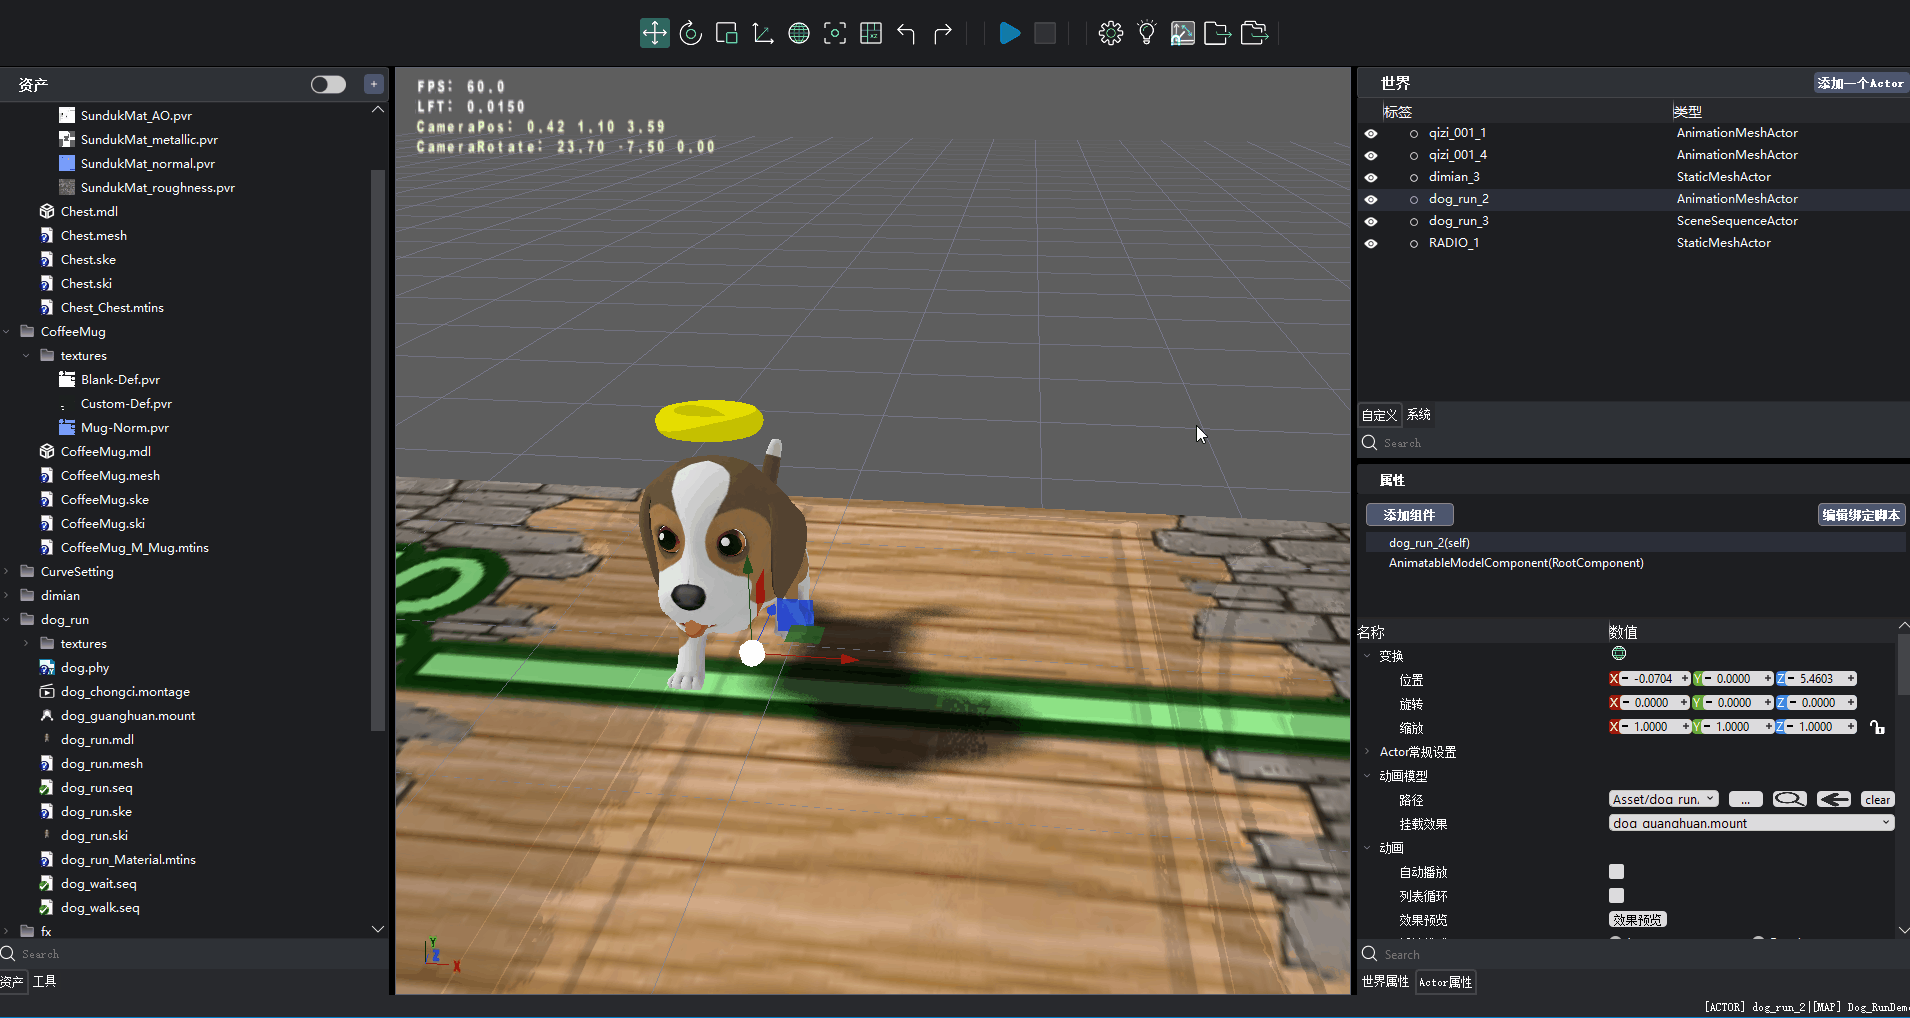
Task: Click the globe icon in transform row
Action: click(1619, 653)
